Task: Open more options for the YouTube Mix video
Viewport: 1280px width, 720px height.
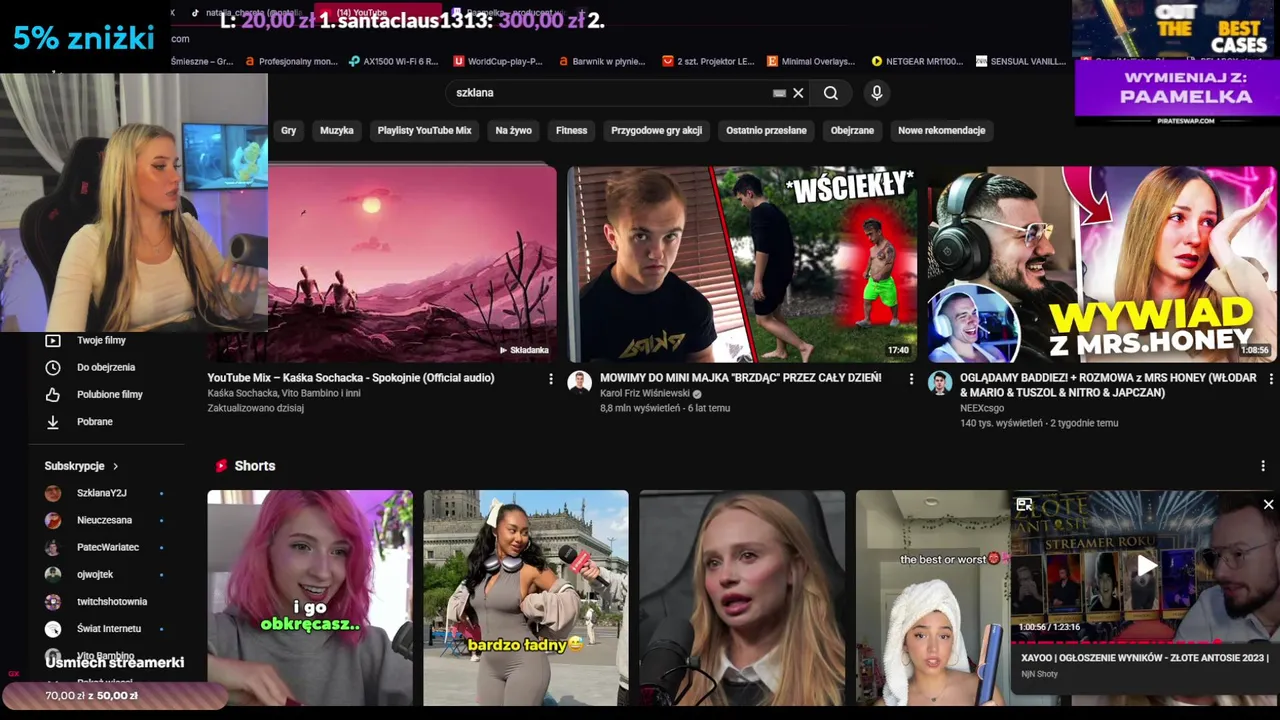Action: [x=550, y=379]
